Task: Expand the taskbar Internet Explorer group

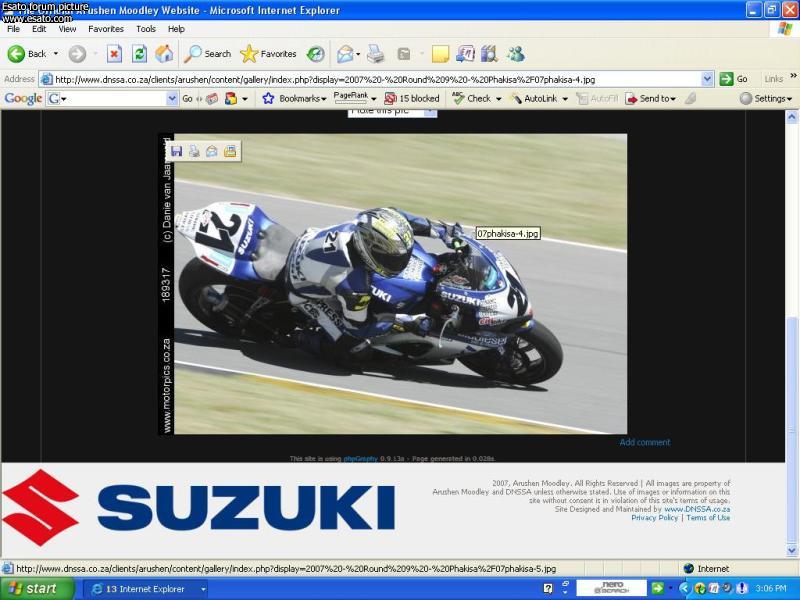Action: pos(203,589)
